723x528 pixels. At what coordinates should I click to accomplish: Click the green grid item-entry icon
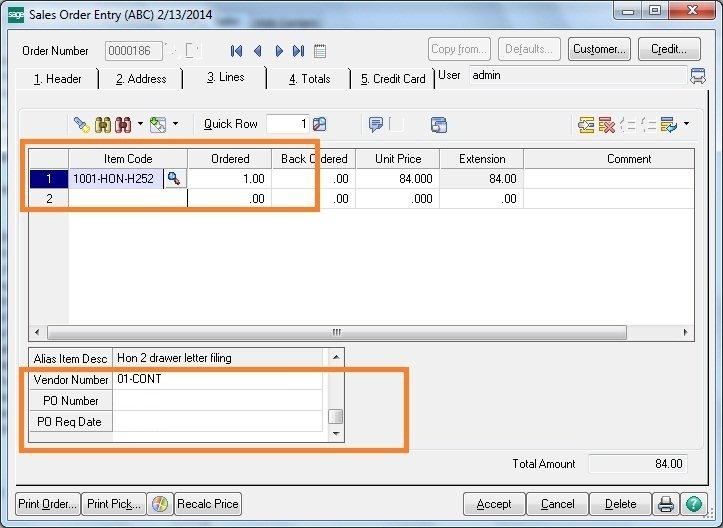point(158,125)
